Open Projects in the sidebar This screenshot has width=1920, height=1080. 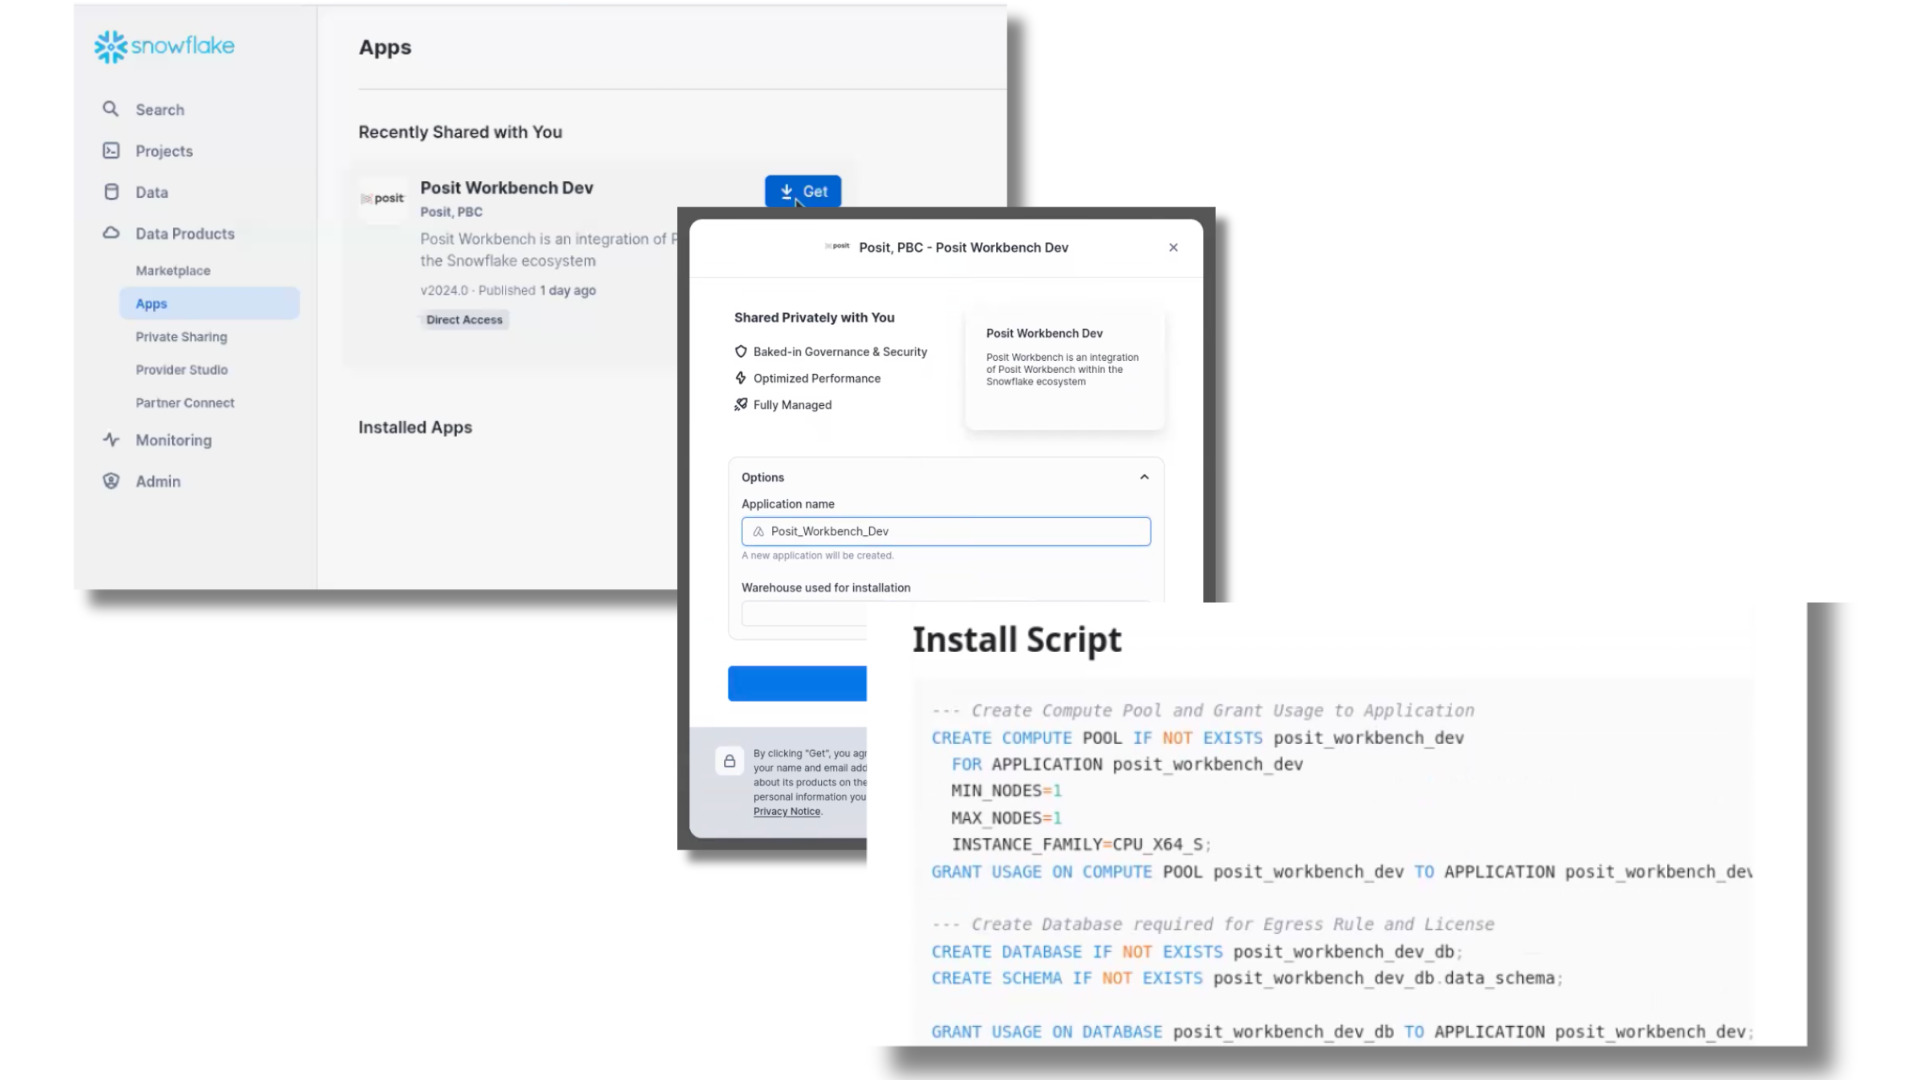164,151
